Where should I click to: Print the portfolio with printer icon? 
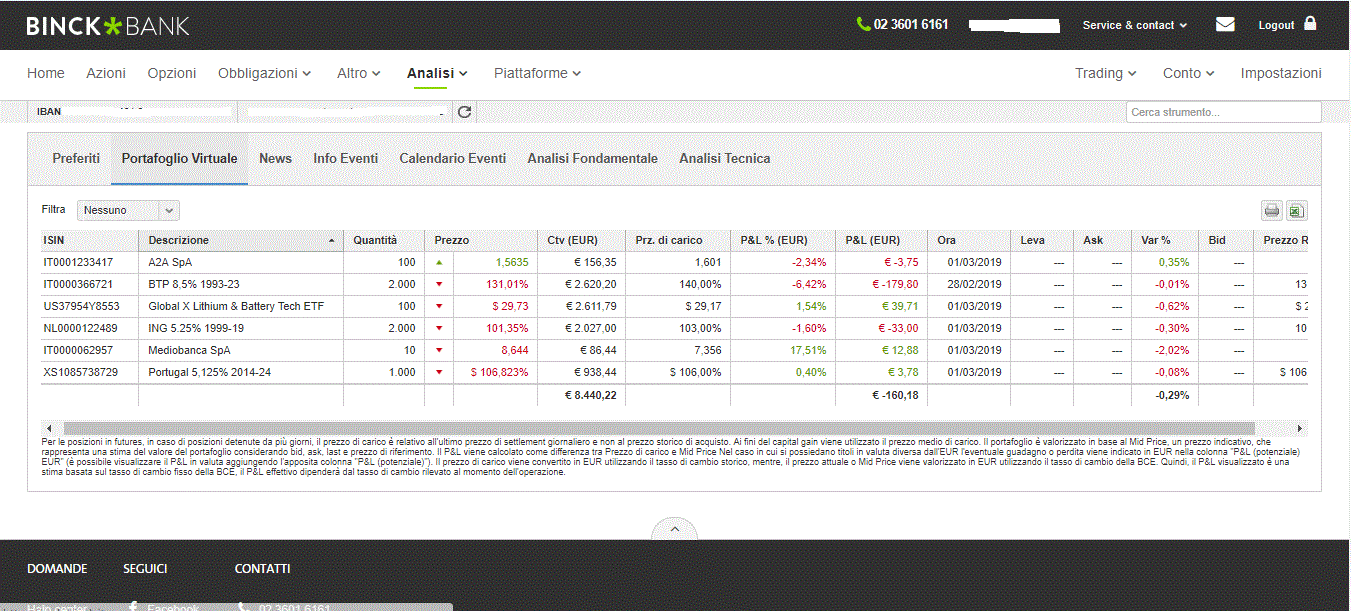[1271, 211]
